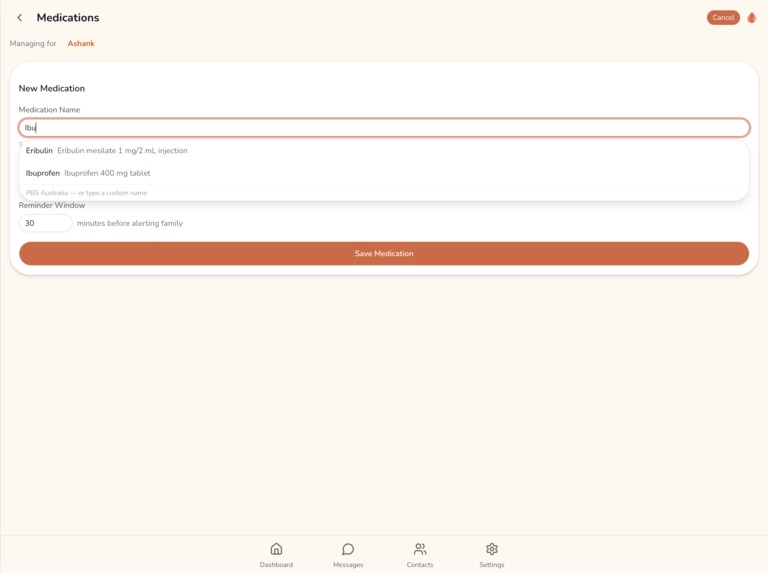This screenshot has width=768, height=573.
Task: Choose Eribulin mesilate injection suggestion
Action: [384, 150]
